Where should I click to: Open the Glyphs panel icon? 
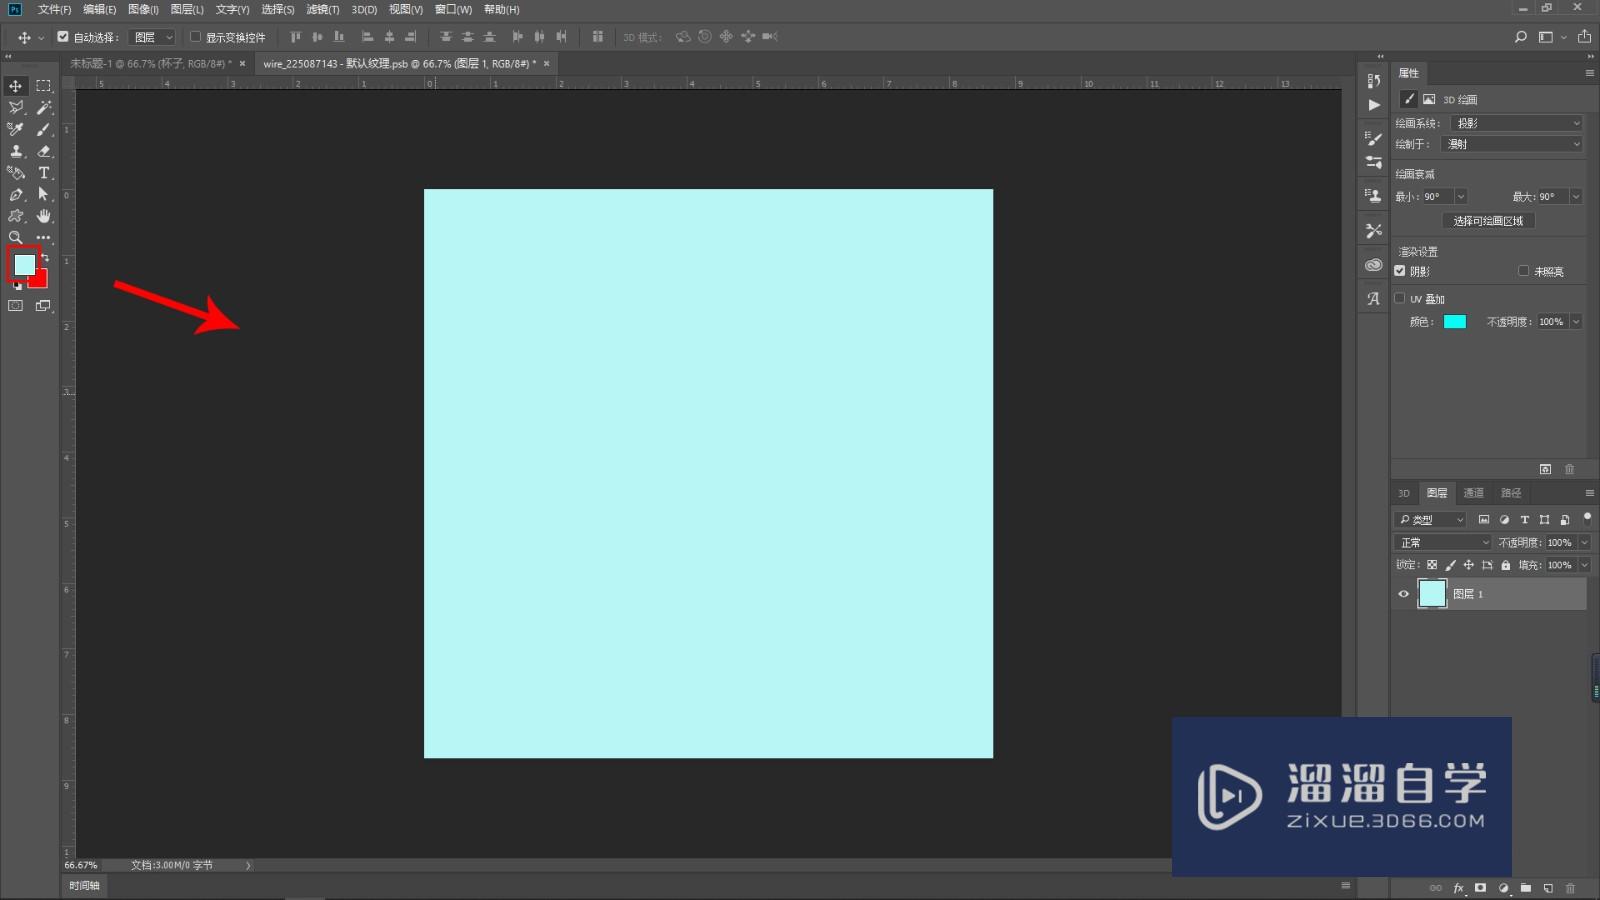coord(1374,298)
